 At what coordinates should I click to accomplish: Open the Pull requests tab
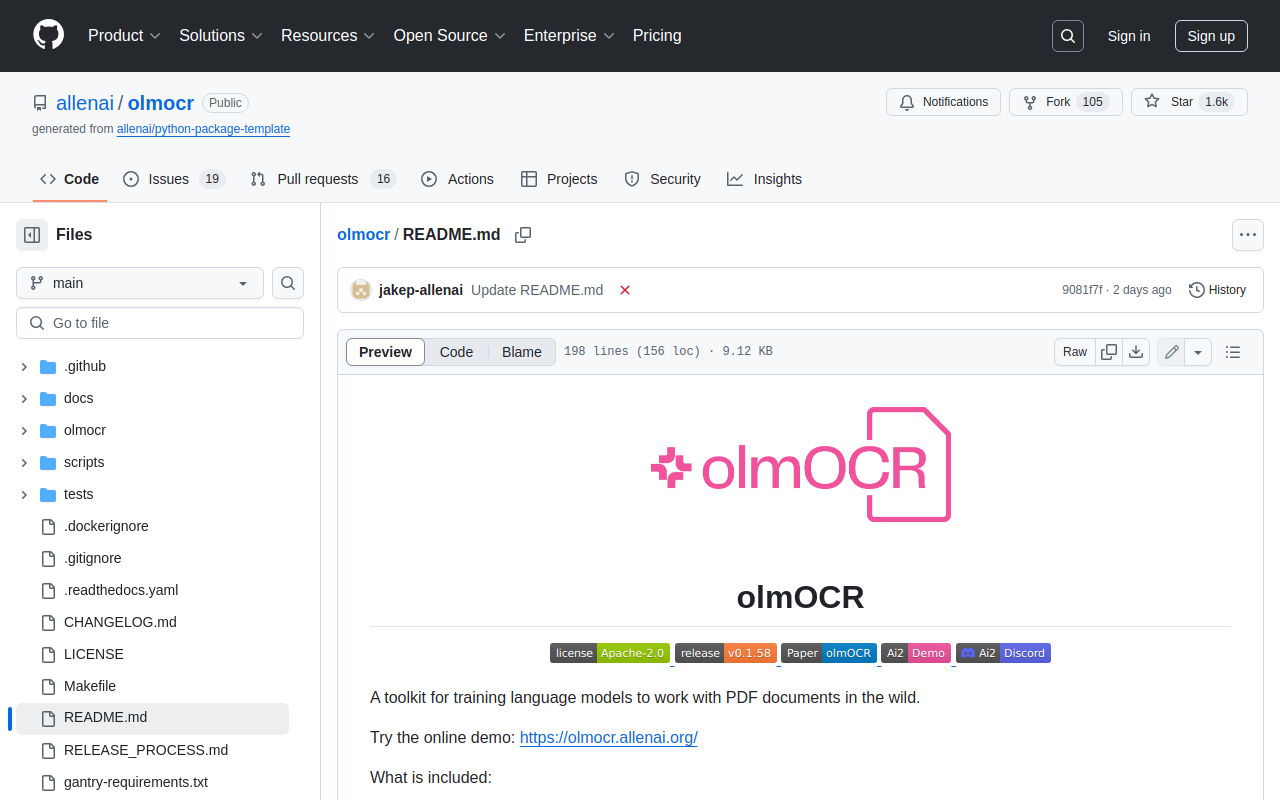pyautogui.click(x=322, y=179)
